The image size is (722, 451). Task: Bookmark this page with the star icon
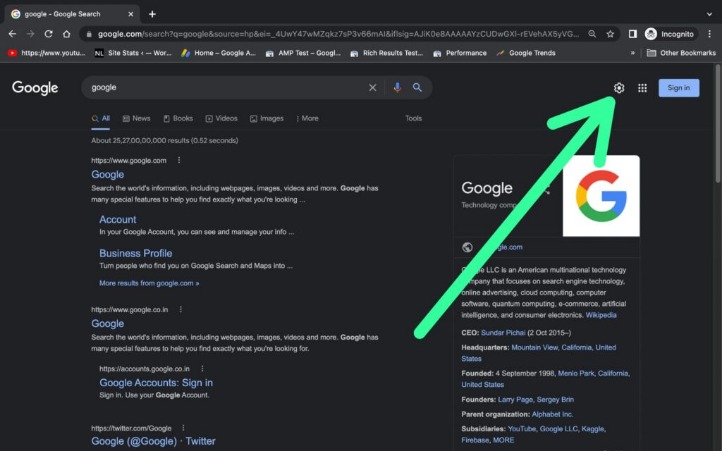coord(609,33)
